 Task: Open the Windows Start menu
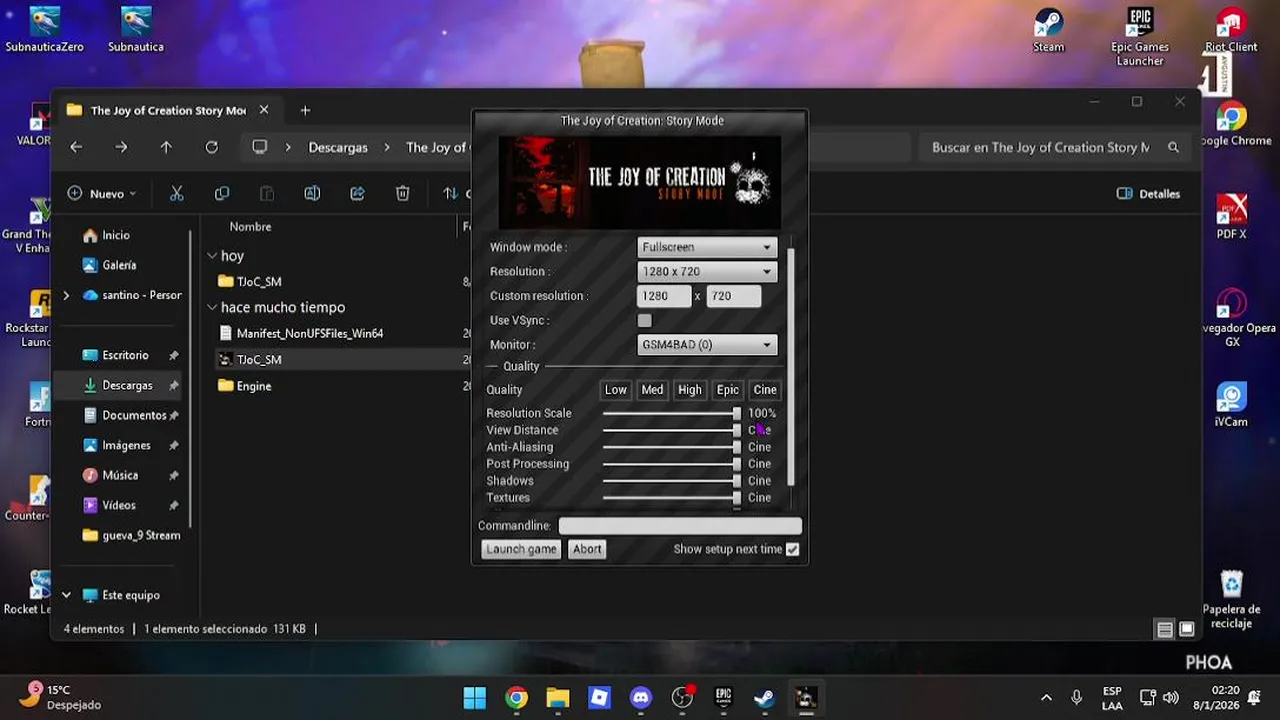pos(475,697)
